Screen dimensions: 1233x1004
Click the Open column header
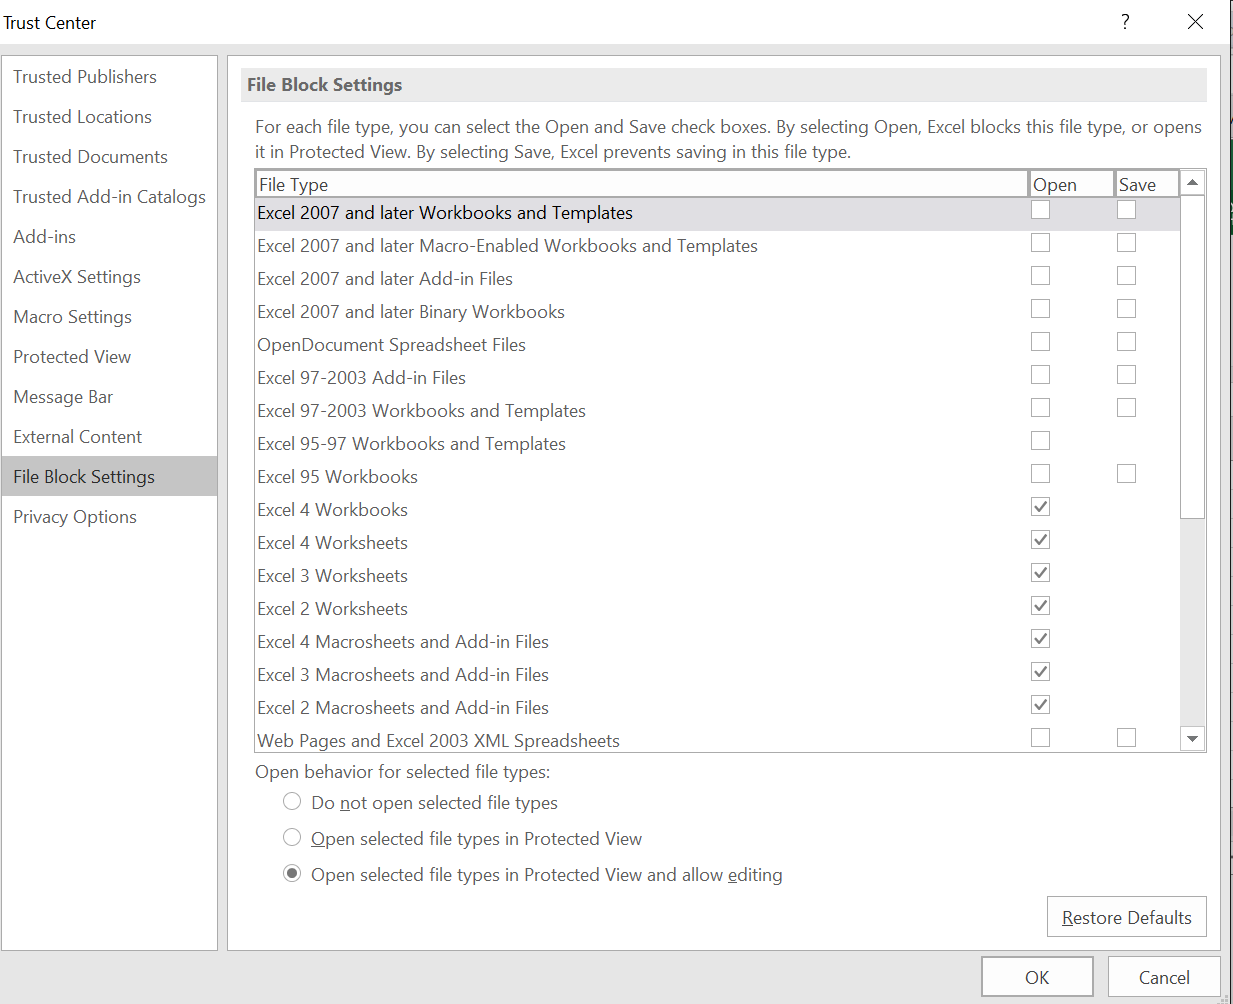tap(1072, 184)
